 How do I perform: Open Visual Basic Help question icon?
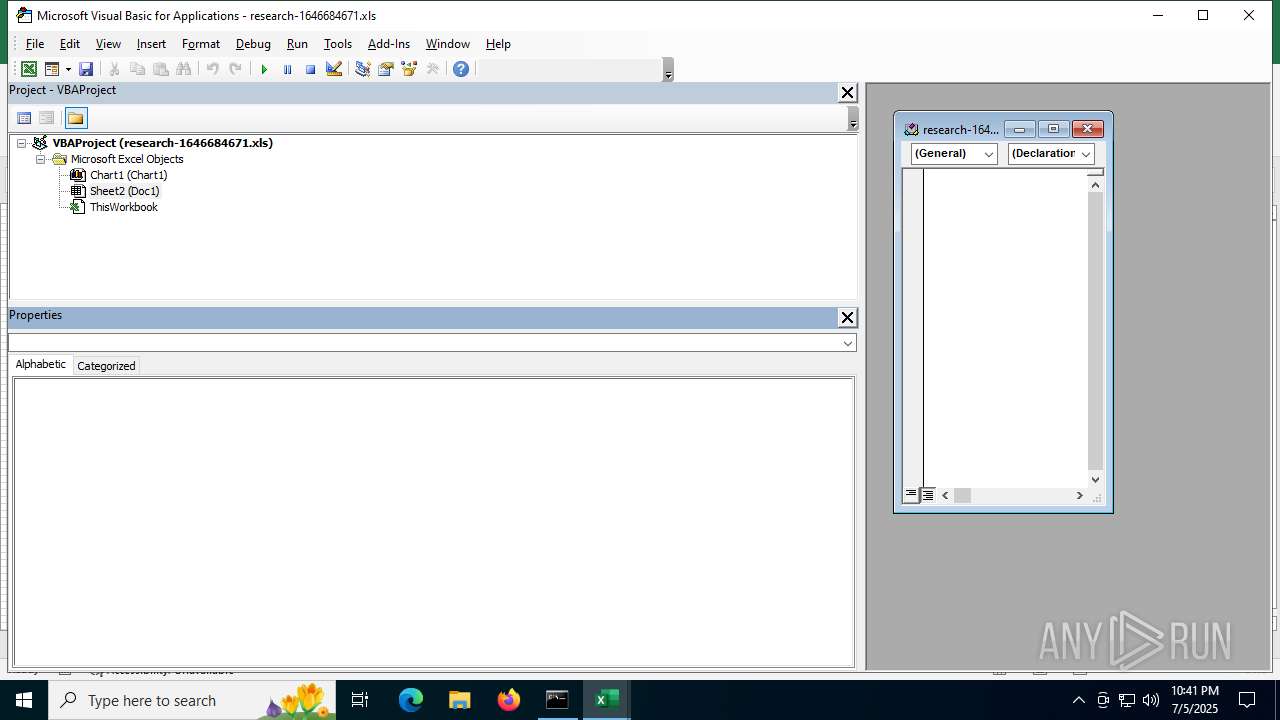[x=461, y=69]
